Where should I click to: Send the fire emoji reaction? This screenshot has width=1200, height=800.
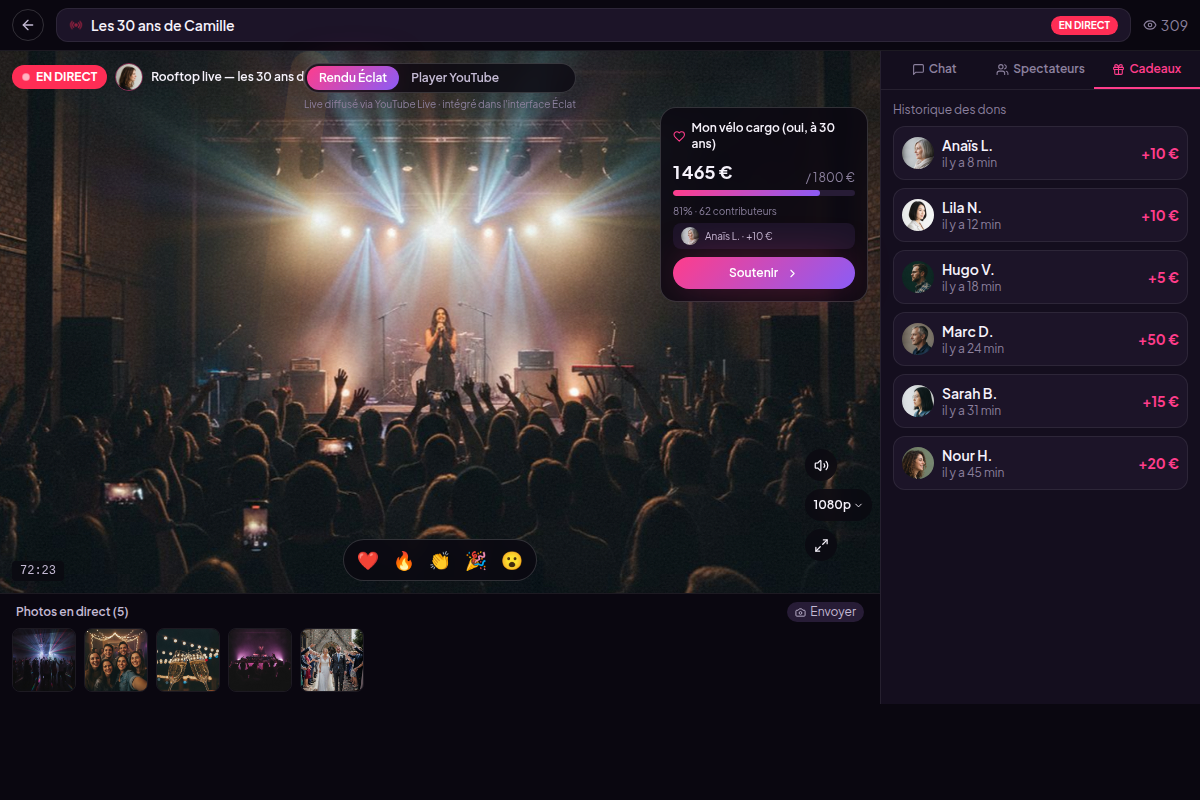click(404, 561)
